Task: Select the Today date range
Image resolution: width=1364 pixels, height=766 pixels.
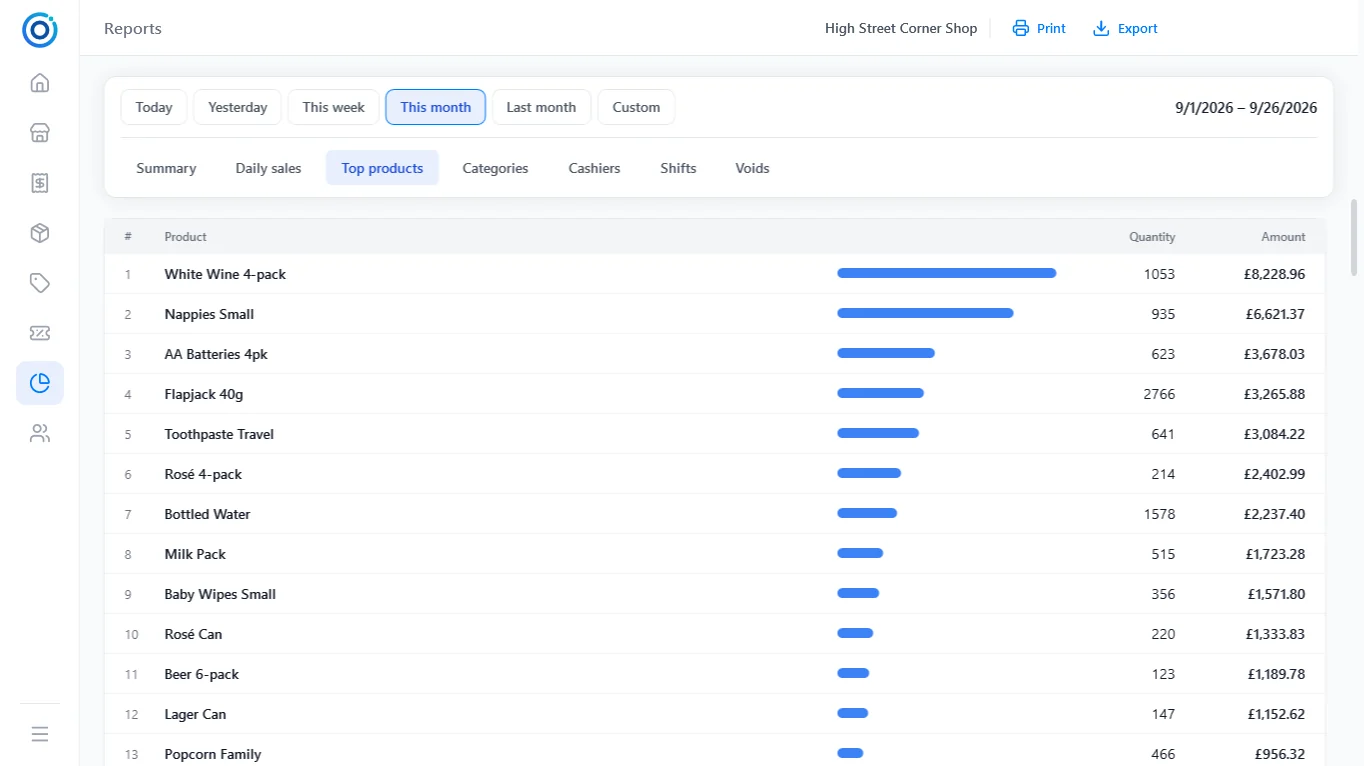Action: pos(154,107)
